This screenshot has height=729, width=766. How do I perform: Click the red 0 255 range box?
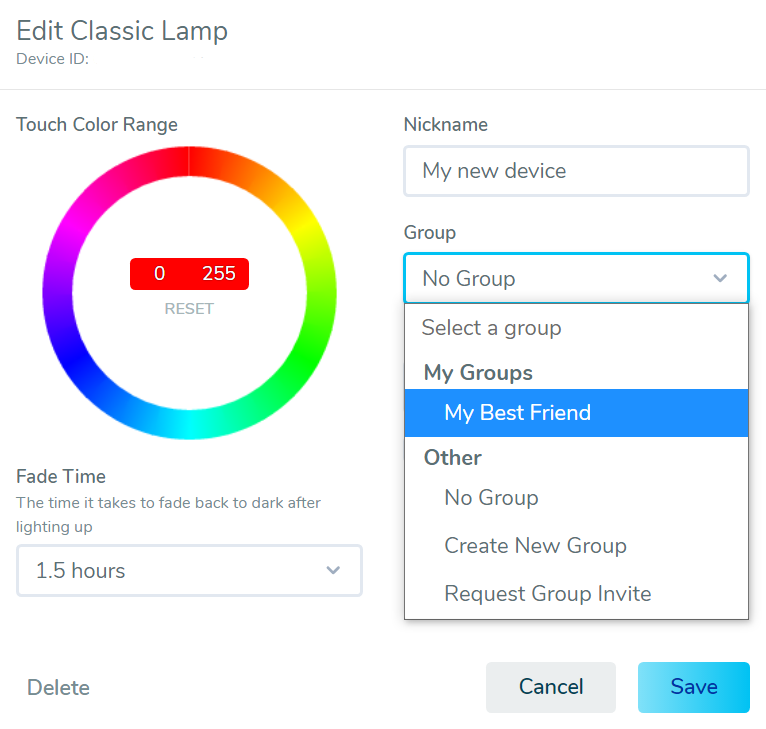pos(189,274)
